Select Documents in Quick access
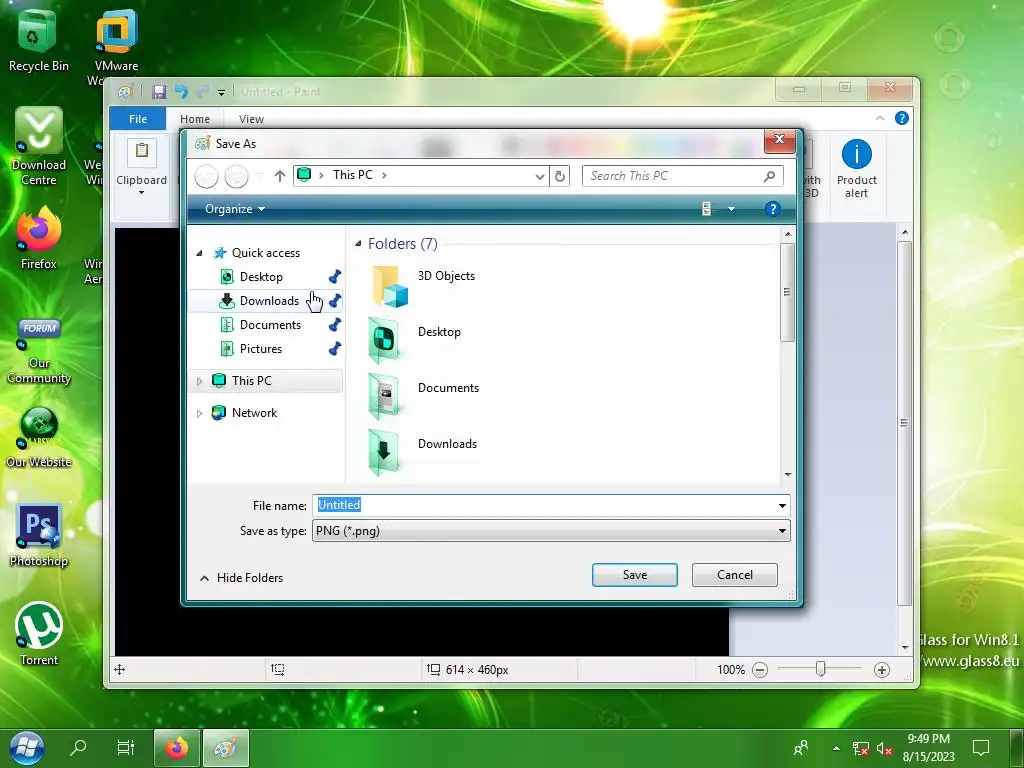Viewport: 1024px width, 768px height. tap(270, 325)
